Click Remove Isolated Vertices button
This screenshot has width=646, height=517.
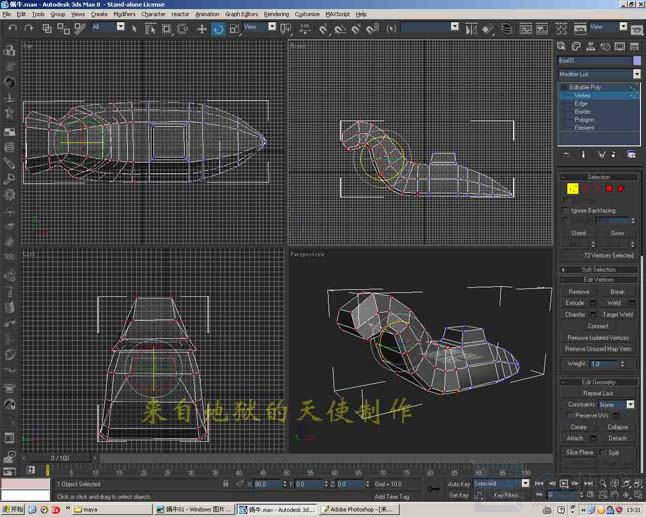click(598, 338)
